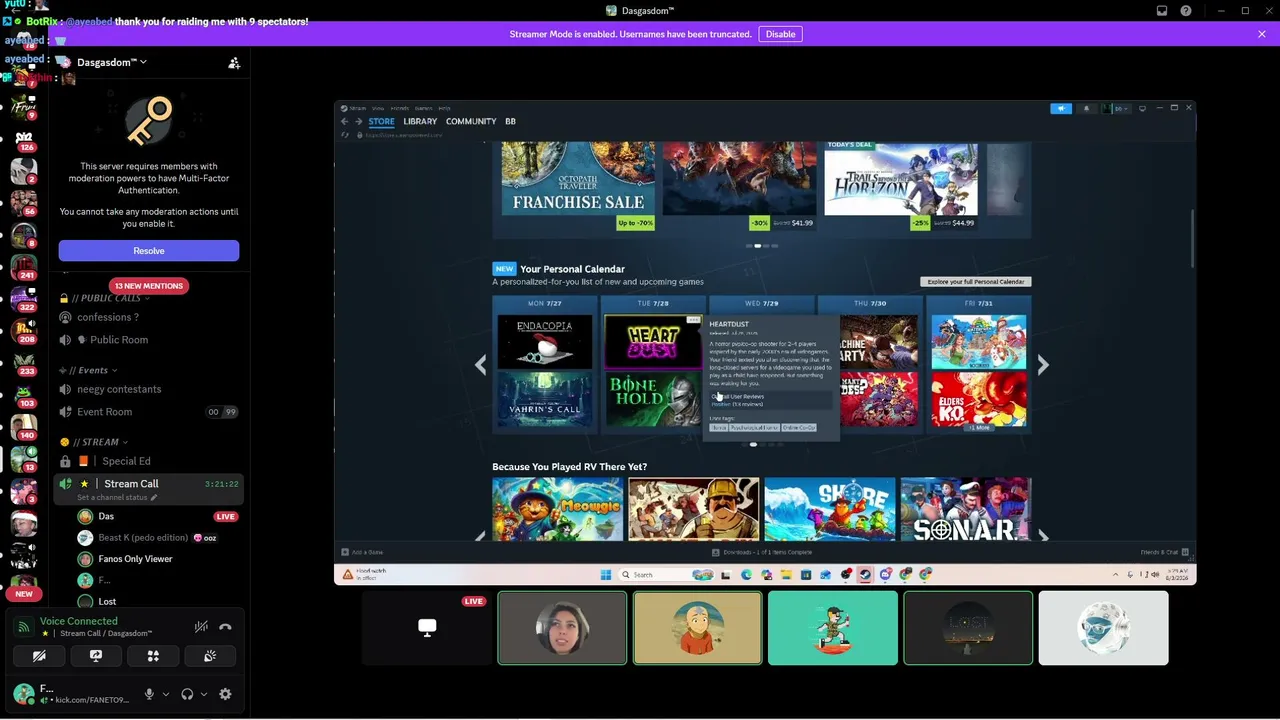
Task: Disable Streamer Mode button
Action: [x=780, y=34]
